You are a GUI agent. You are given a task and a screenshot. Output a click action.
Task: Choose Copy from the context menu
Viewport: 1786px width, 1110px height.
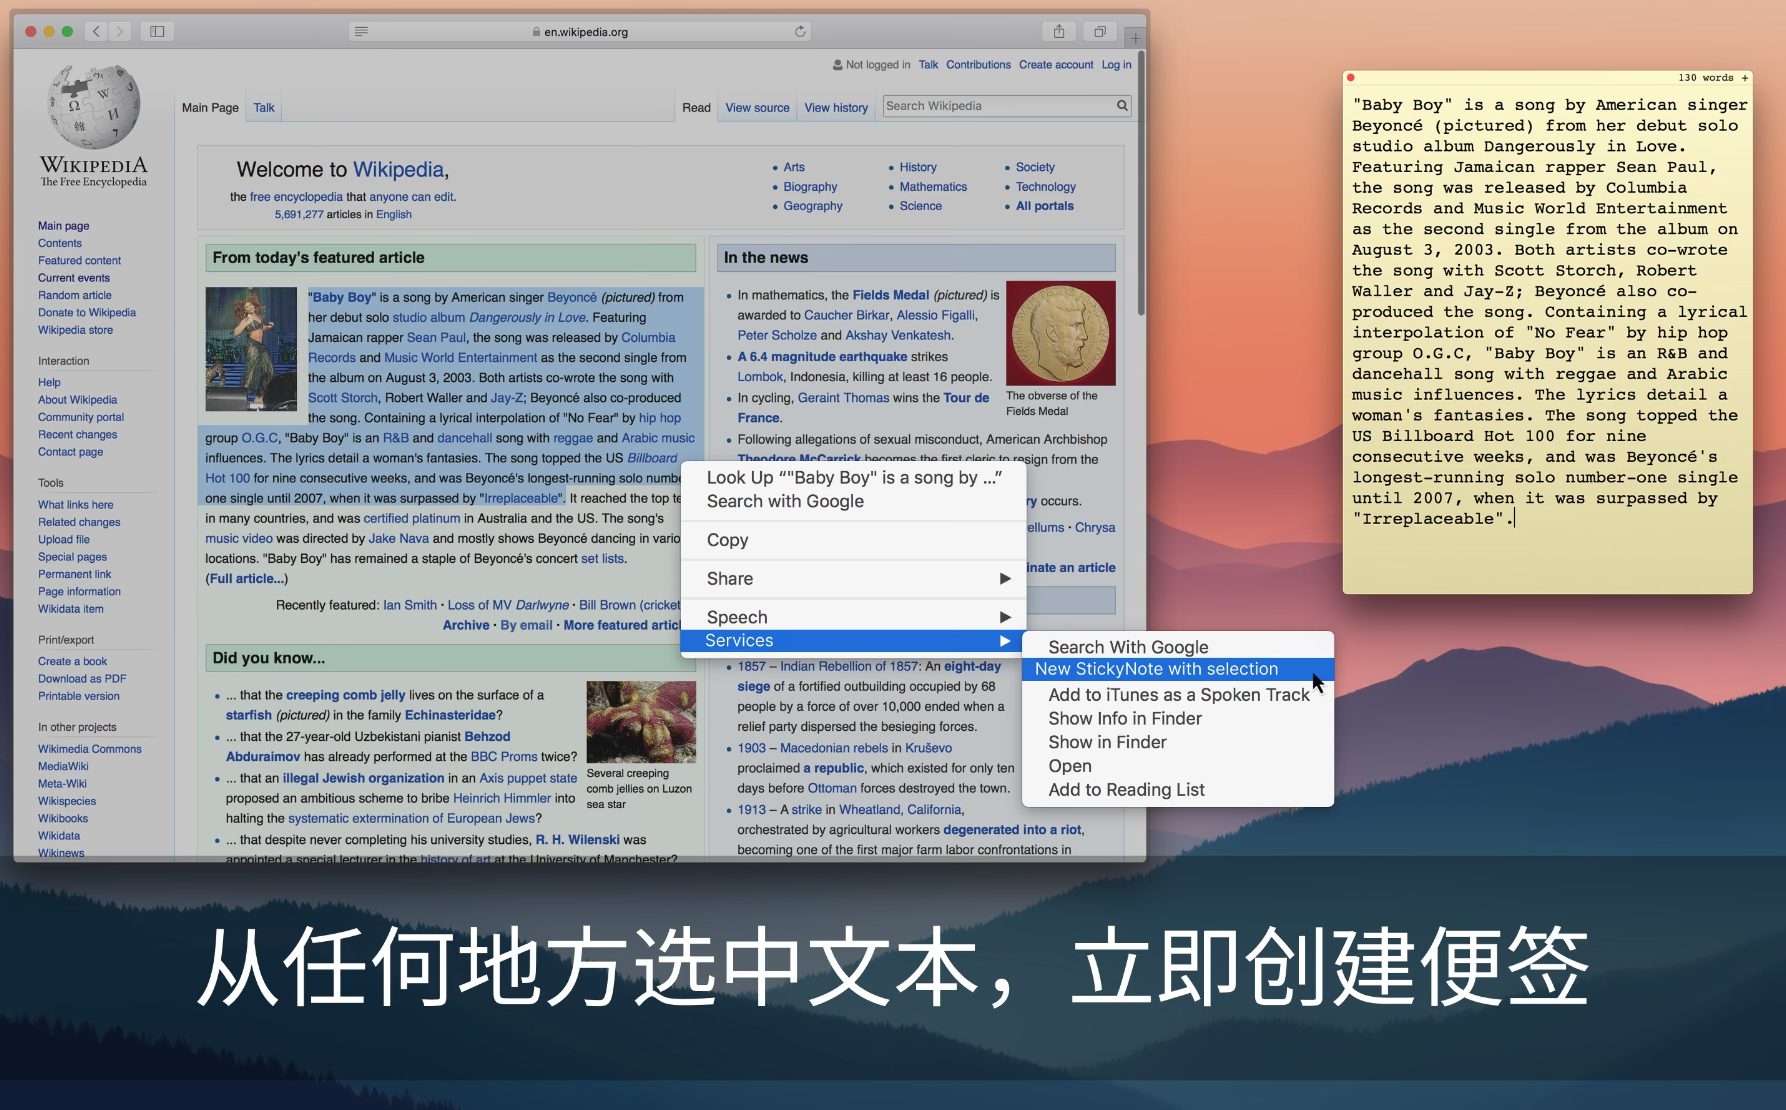(727, 540)
